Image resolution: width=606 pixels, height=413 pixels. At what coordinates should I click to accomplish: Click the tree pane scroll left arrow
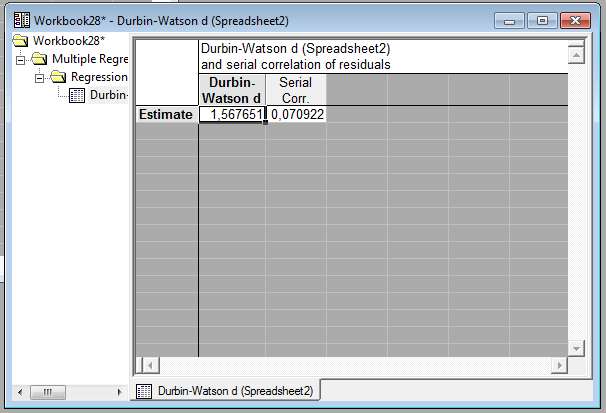[x=20, y=392]
